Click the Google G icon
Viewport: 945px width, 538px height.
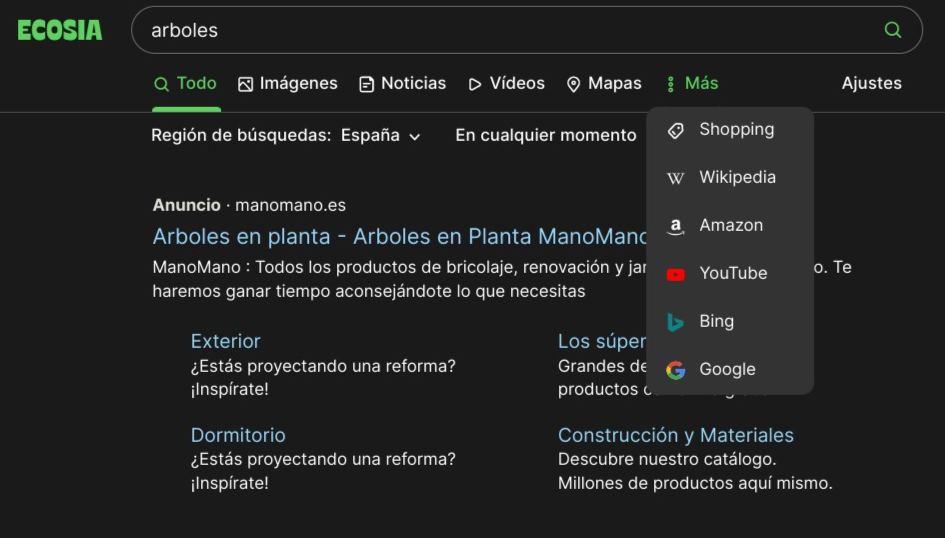coord(676,370)
